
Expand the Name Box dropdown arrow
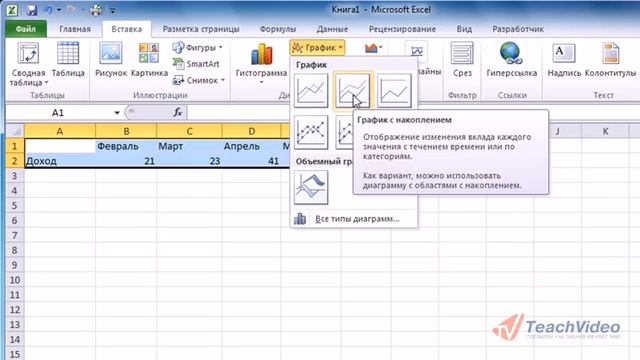pos(117,112)
